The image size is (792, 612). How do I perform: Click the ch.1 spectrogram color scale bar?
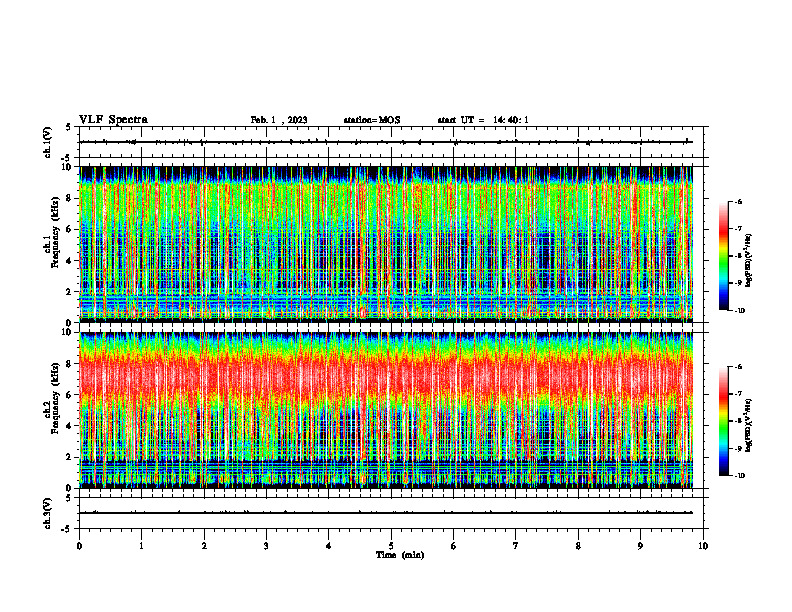coord(724,256)
